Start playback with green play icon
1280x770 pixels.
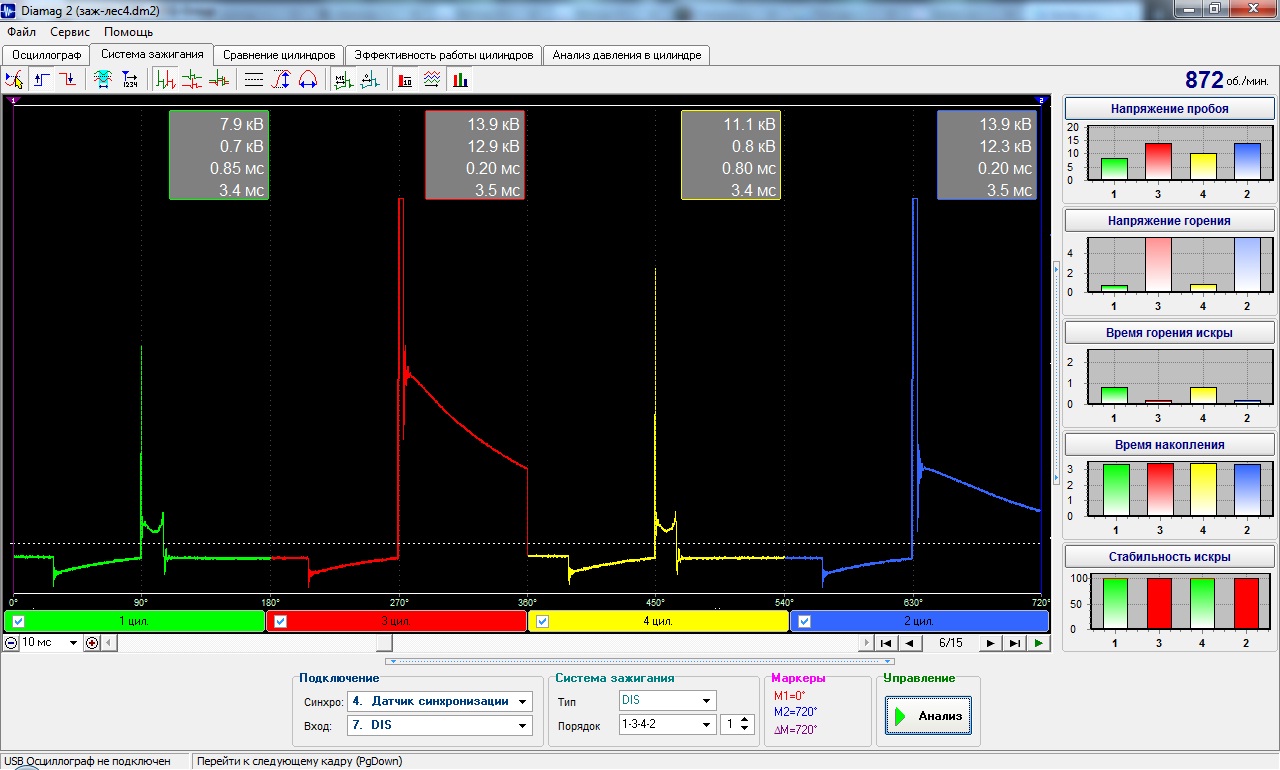(1040, 643)
